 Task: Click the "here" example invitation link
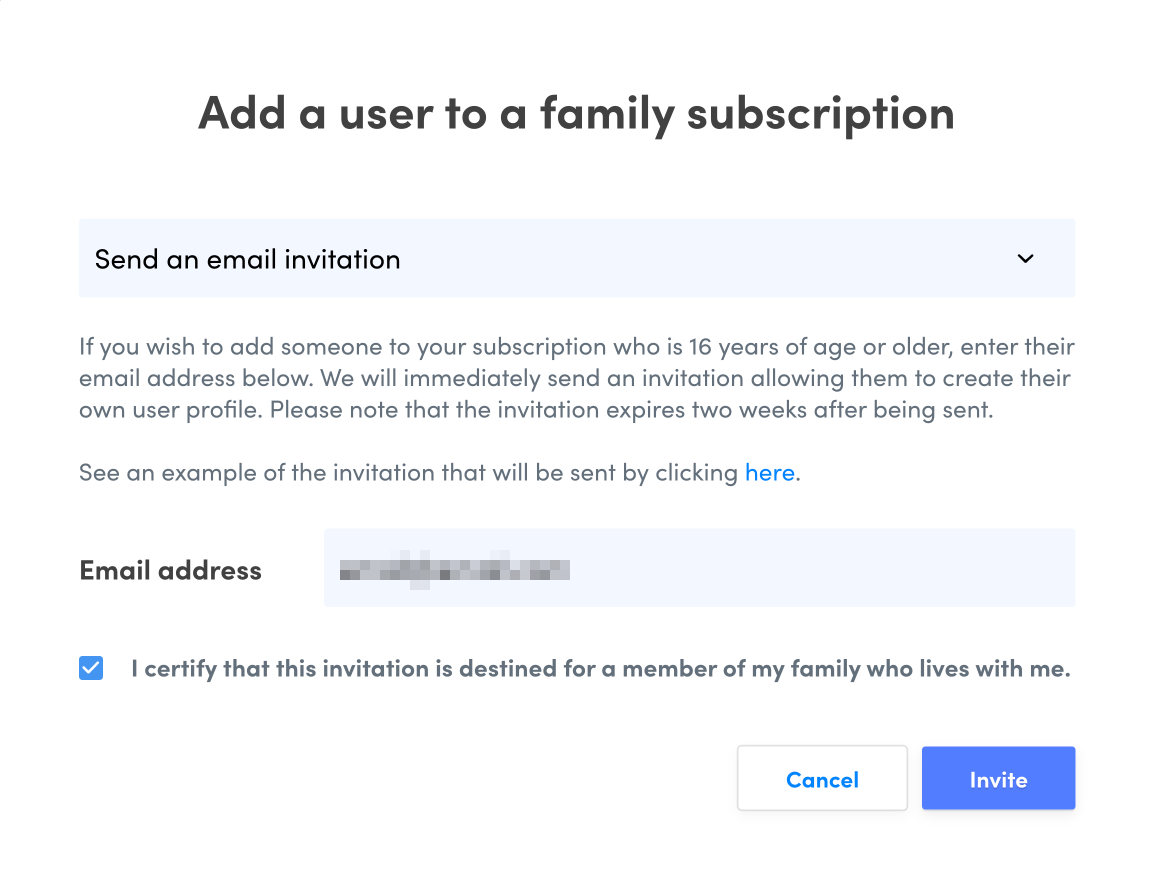[x=769, y=473]
